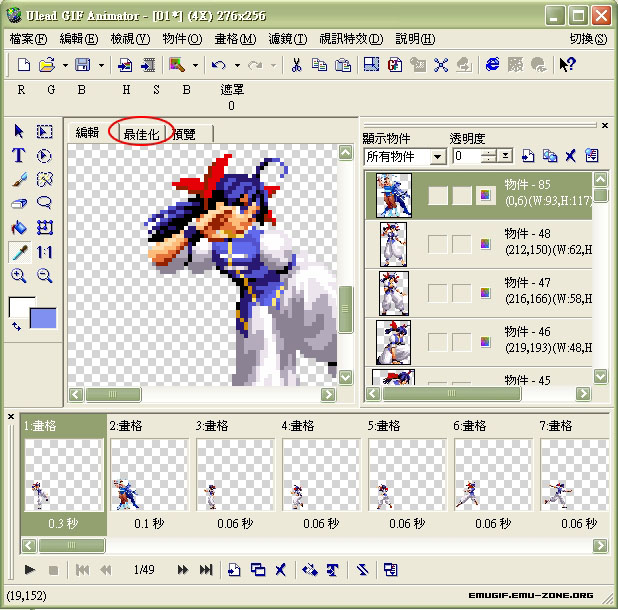Click the color icon of 物件 - 85
The image size is (618, 610).
point(485,195)
